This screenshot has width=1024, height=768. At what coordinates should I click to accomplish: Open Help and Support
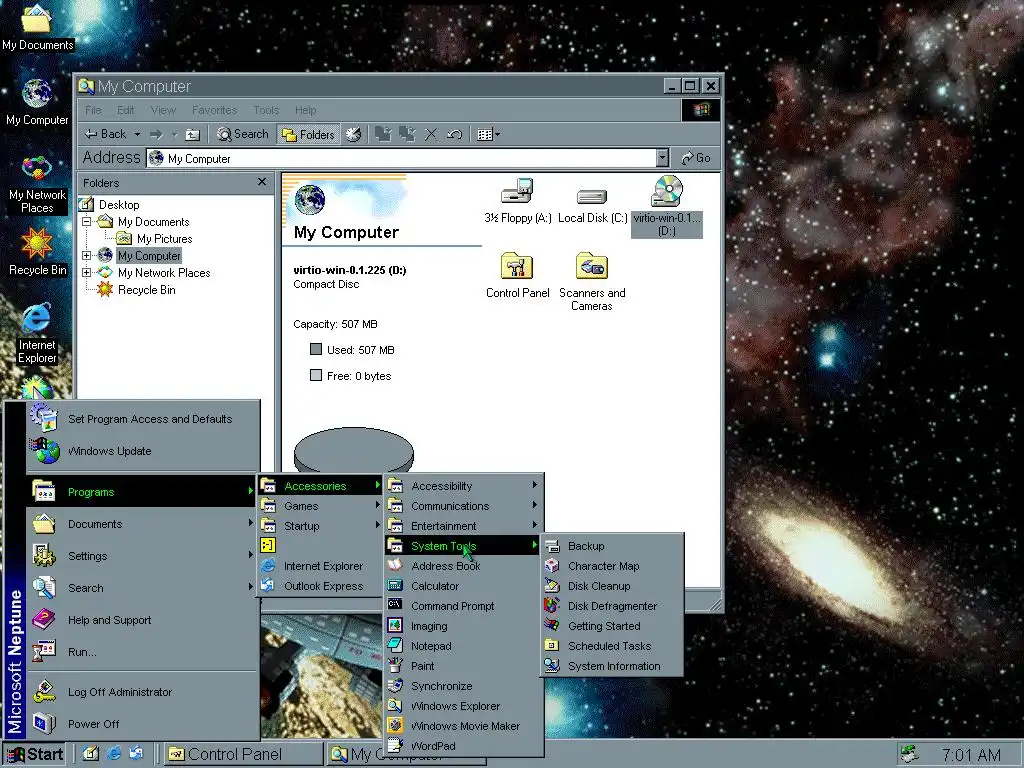tap(142, 620)
